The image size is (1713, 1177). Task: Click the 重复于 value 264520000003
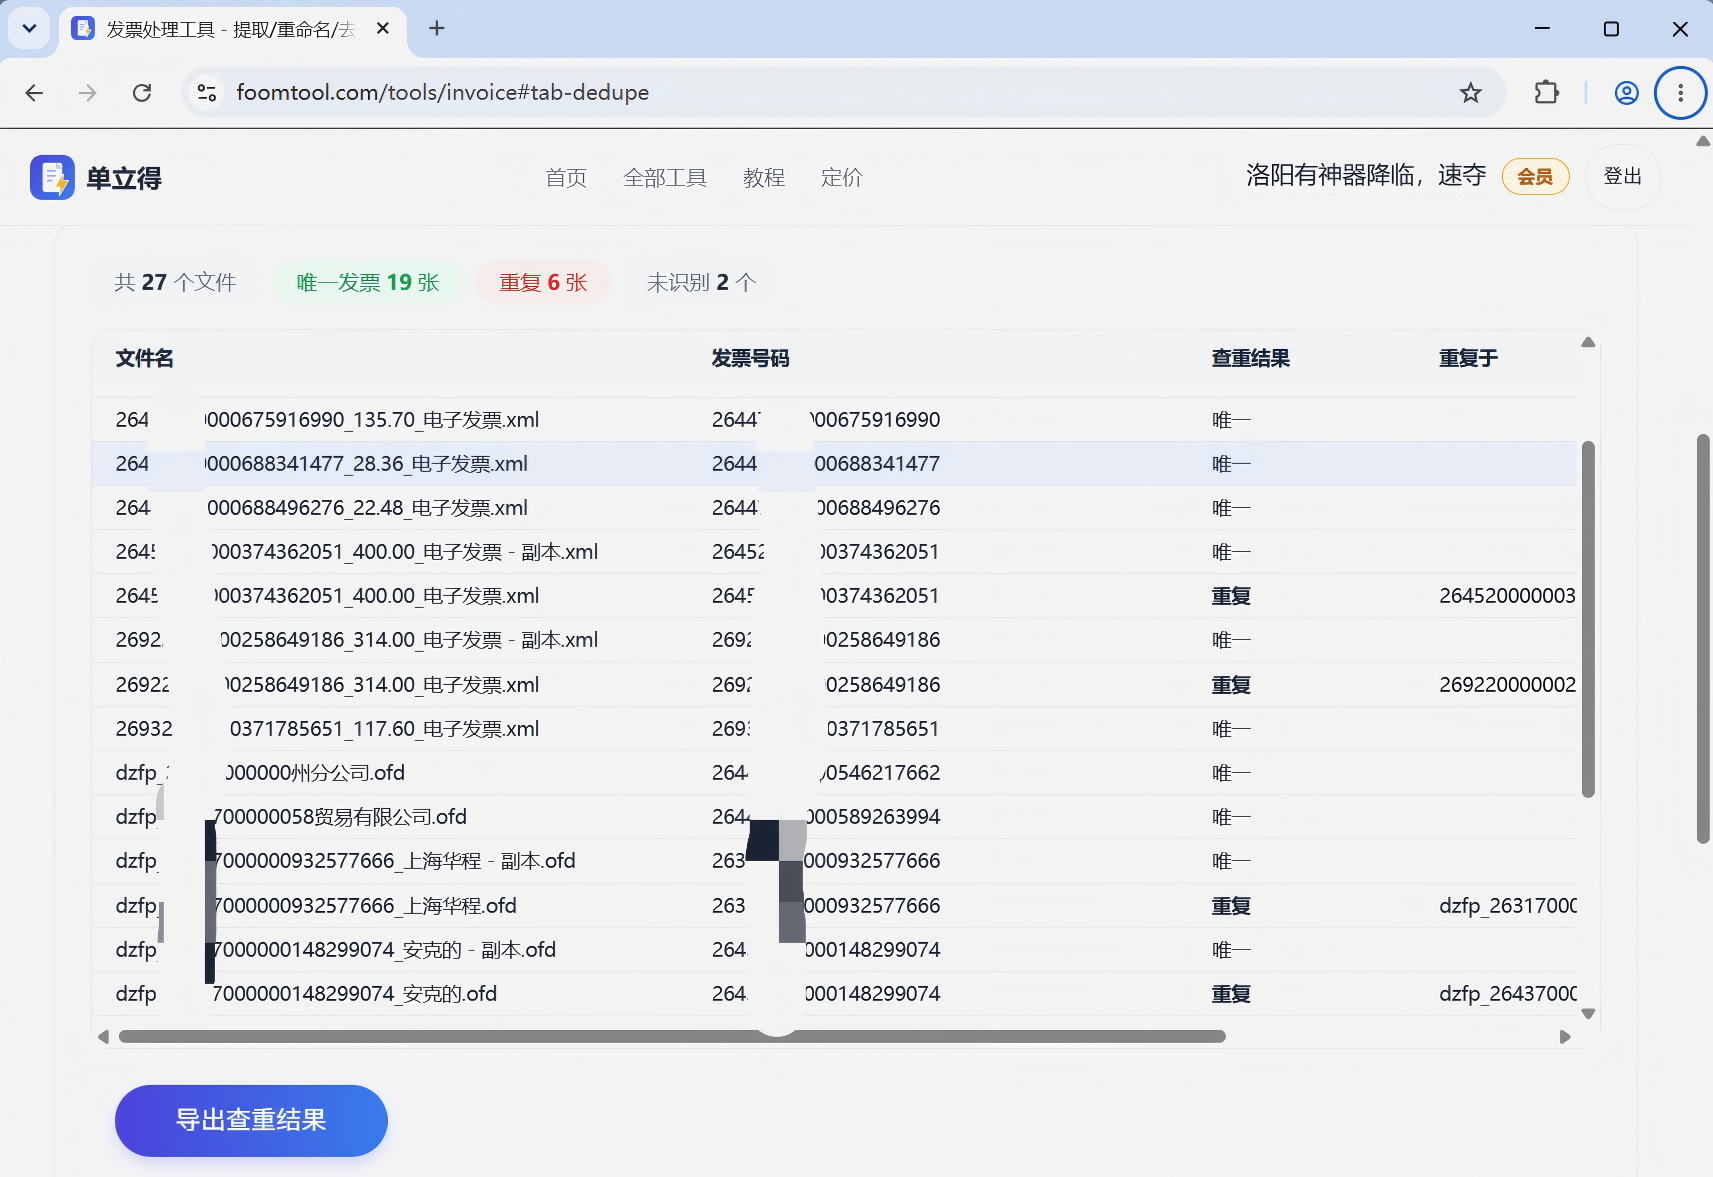(x=1507, y=596)
